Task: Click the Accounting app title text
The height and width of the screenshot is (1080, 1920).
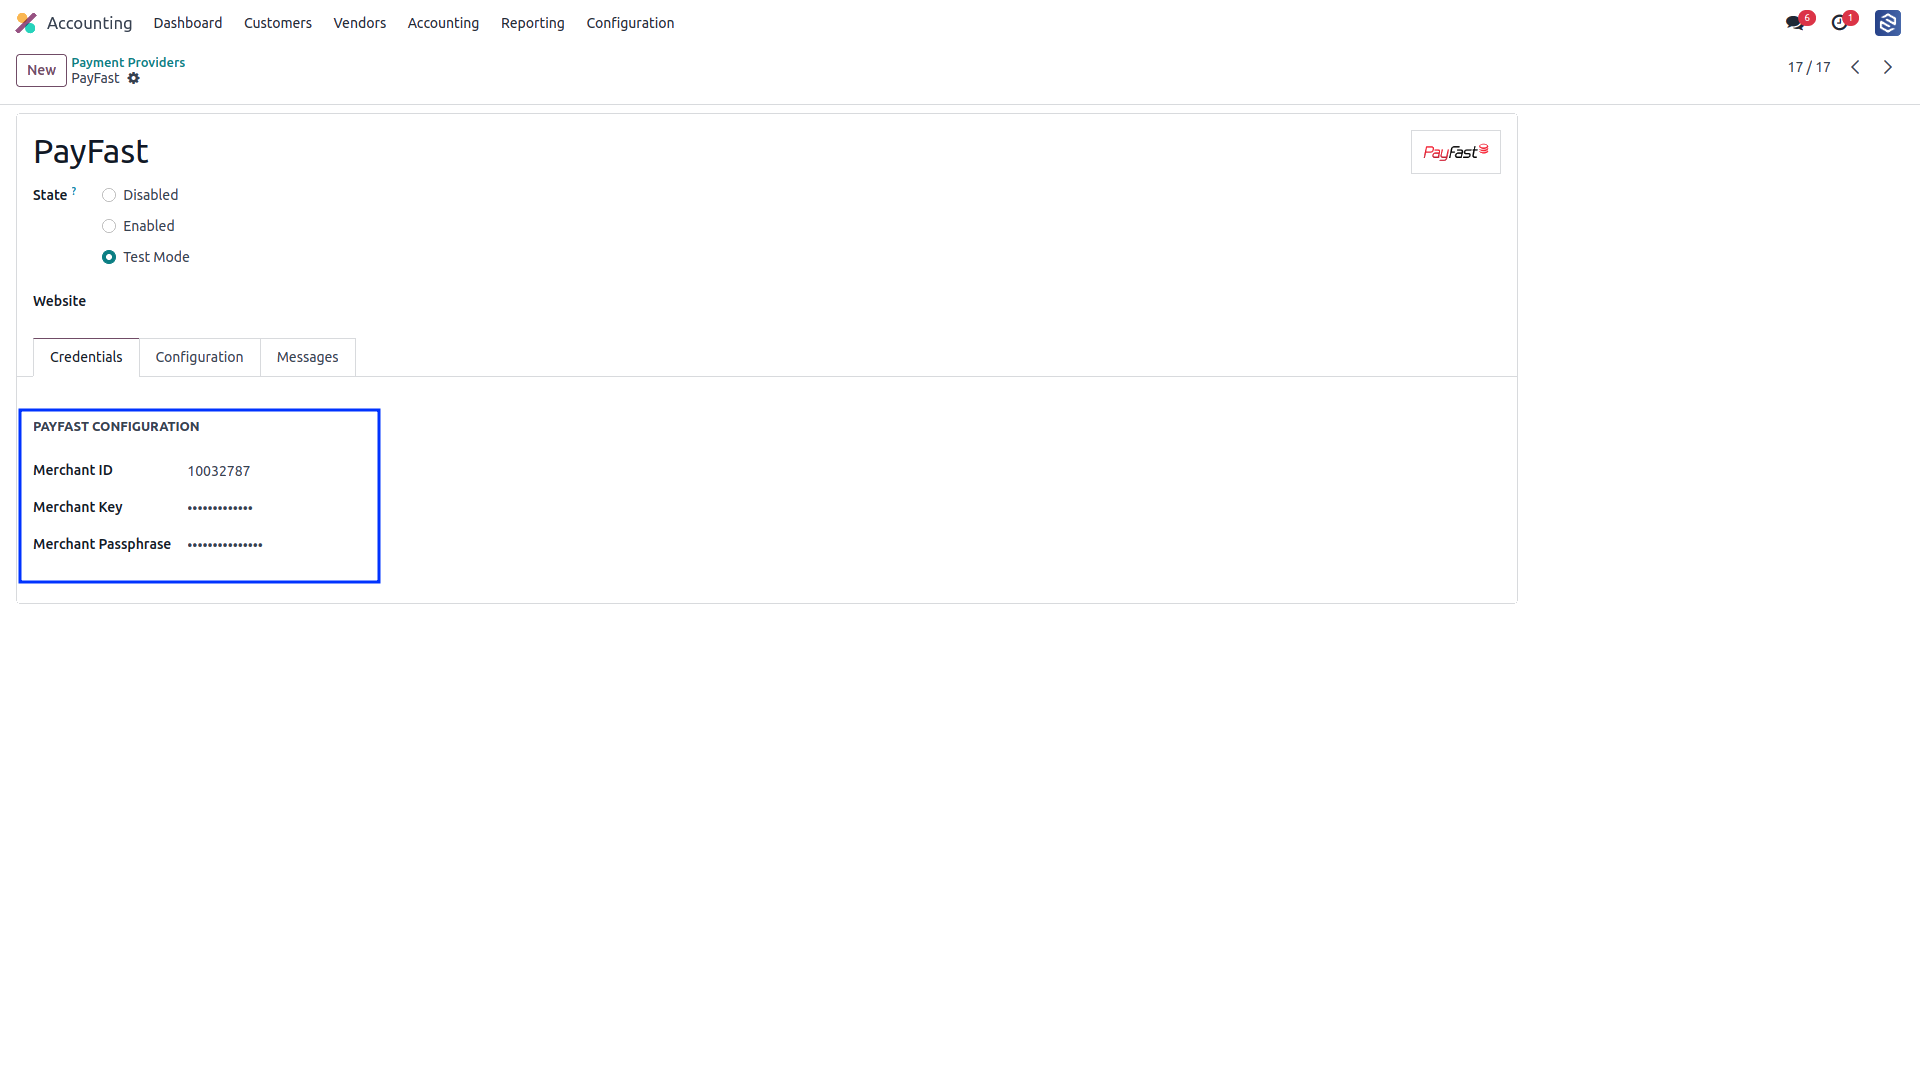Action: [x=89, y=23]
